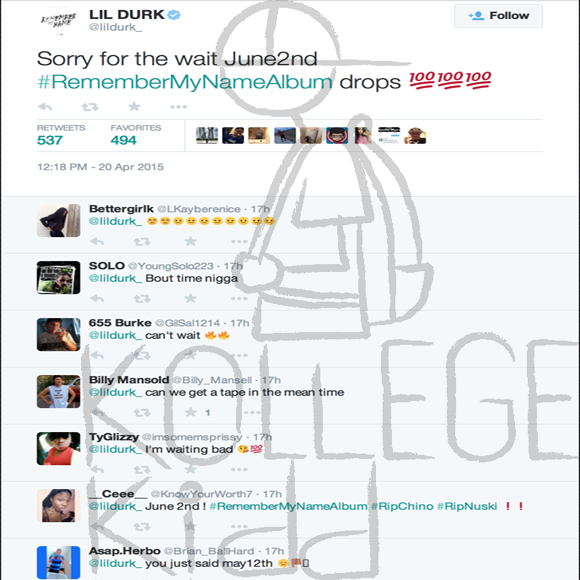This screenshot has height=580, width=580.
Task: Open the #RipNuski hashtag
Action: [x=467, y=506]
